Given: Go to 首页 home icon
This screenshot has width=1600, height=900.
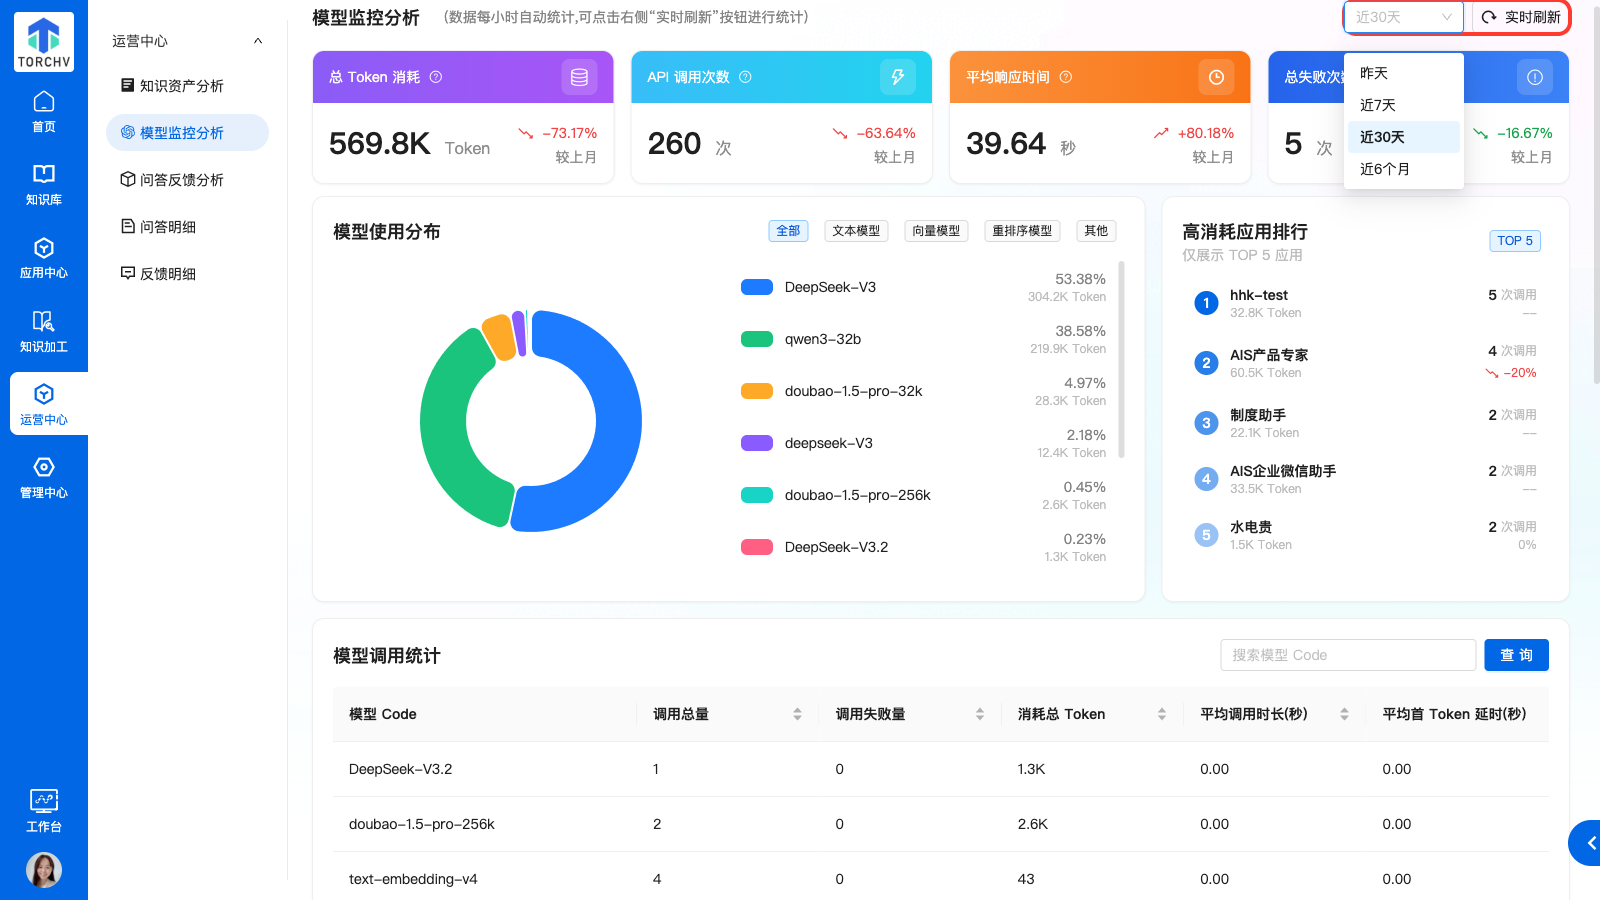Looking at the screenshot, I should (x=44, y=111).
